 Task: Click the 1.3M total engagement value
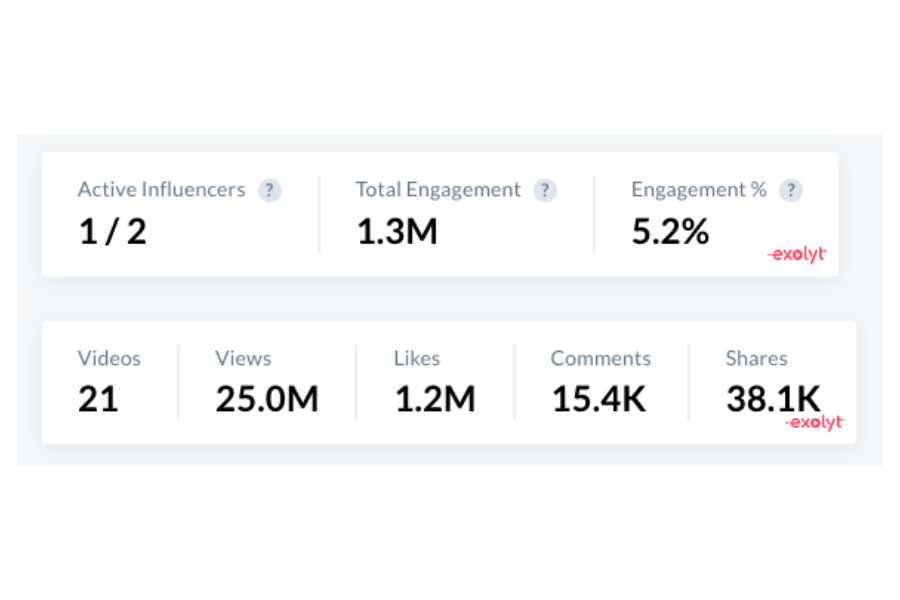[x=397, y=232]
